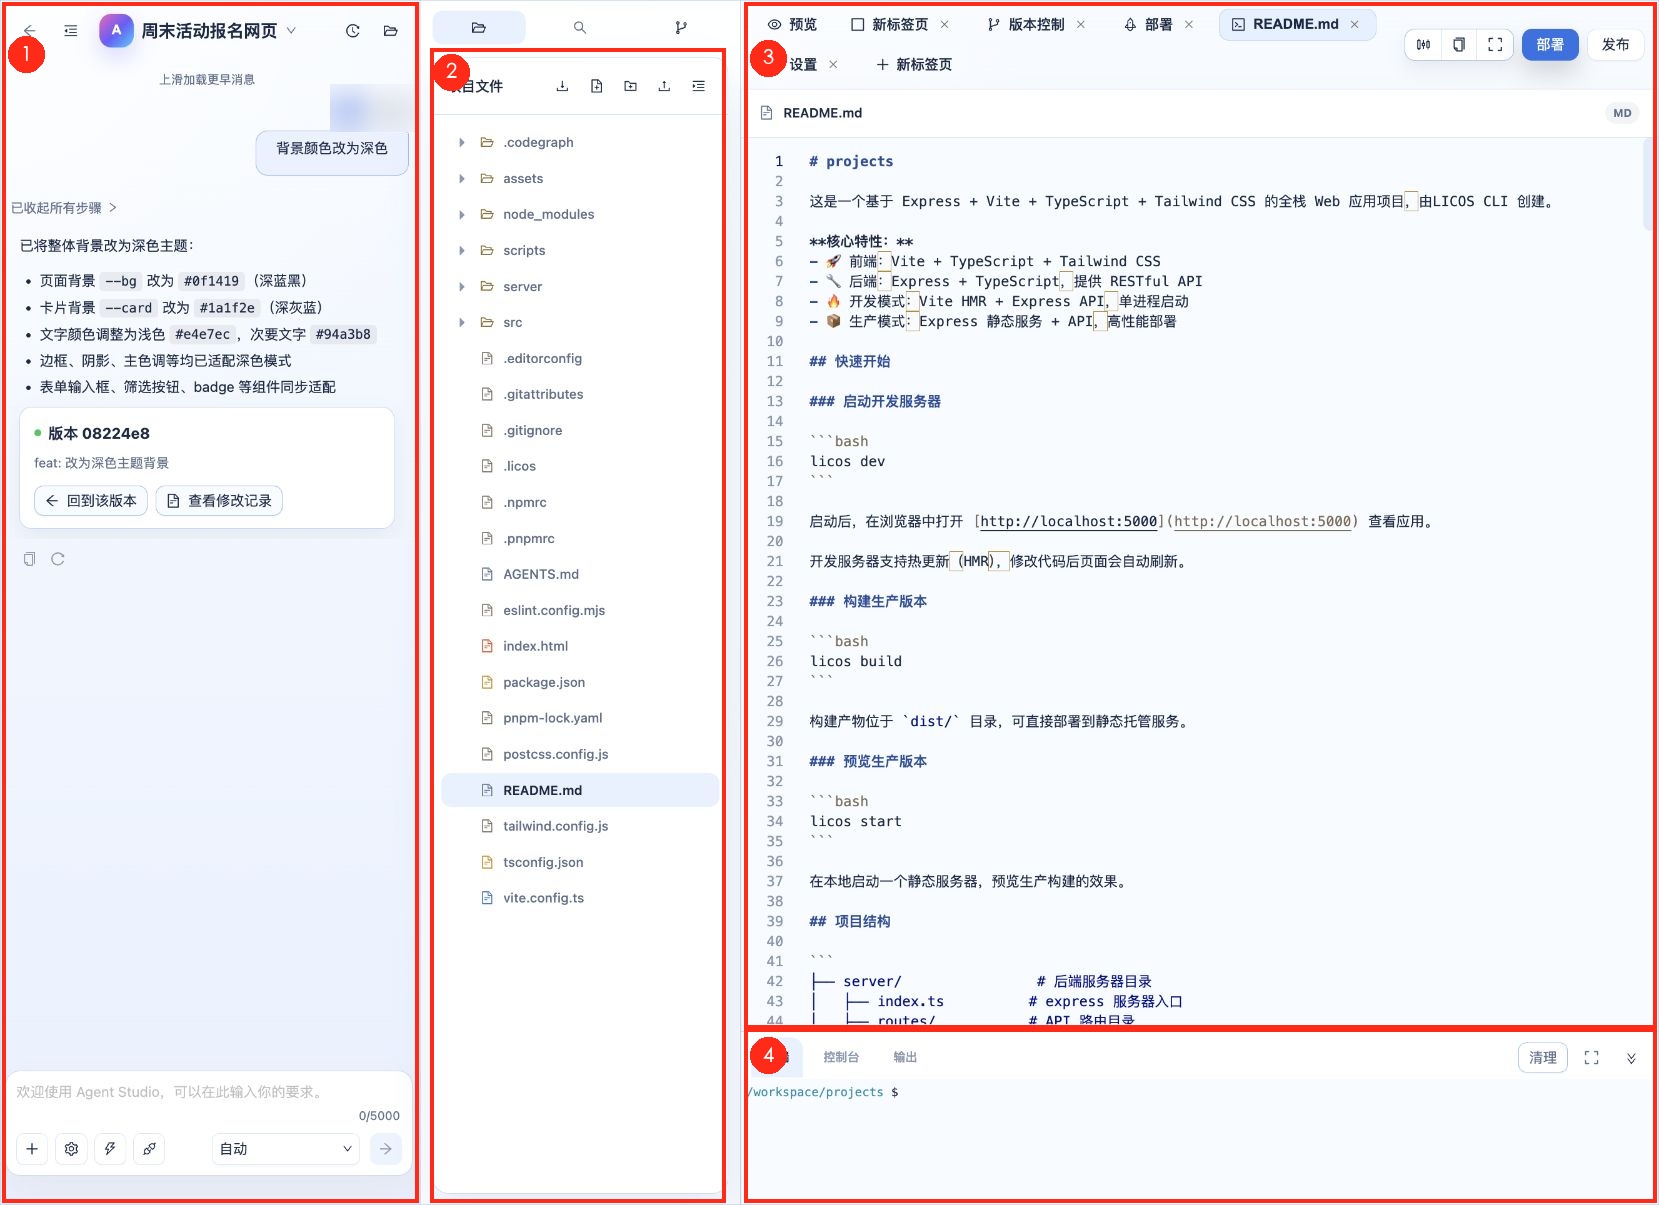Click the 回到该版本 revert button
This screenshot has height=1205, width=1659.
(91, 500)
